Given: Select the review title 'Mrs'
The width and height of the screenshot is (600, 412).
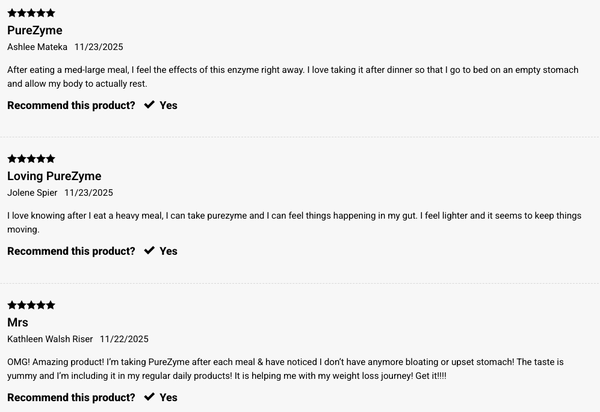Looking at the screenshot, I should (18, 322).
